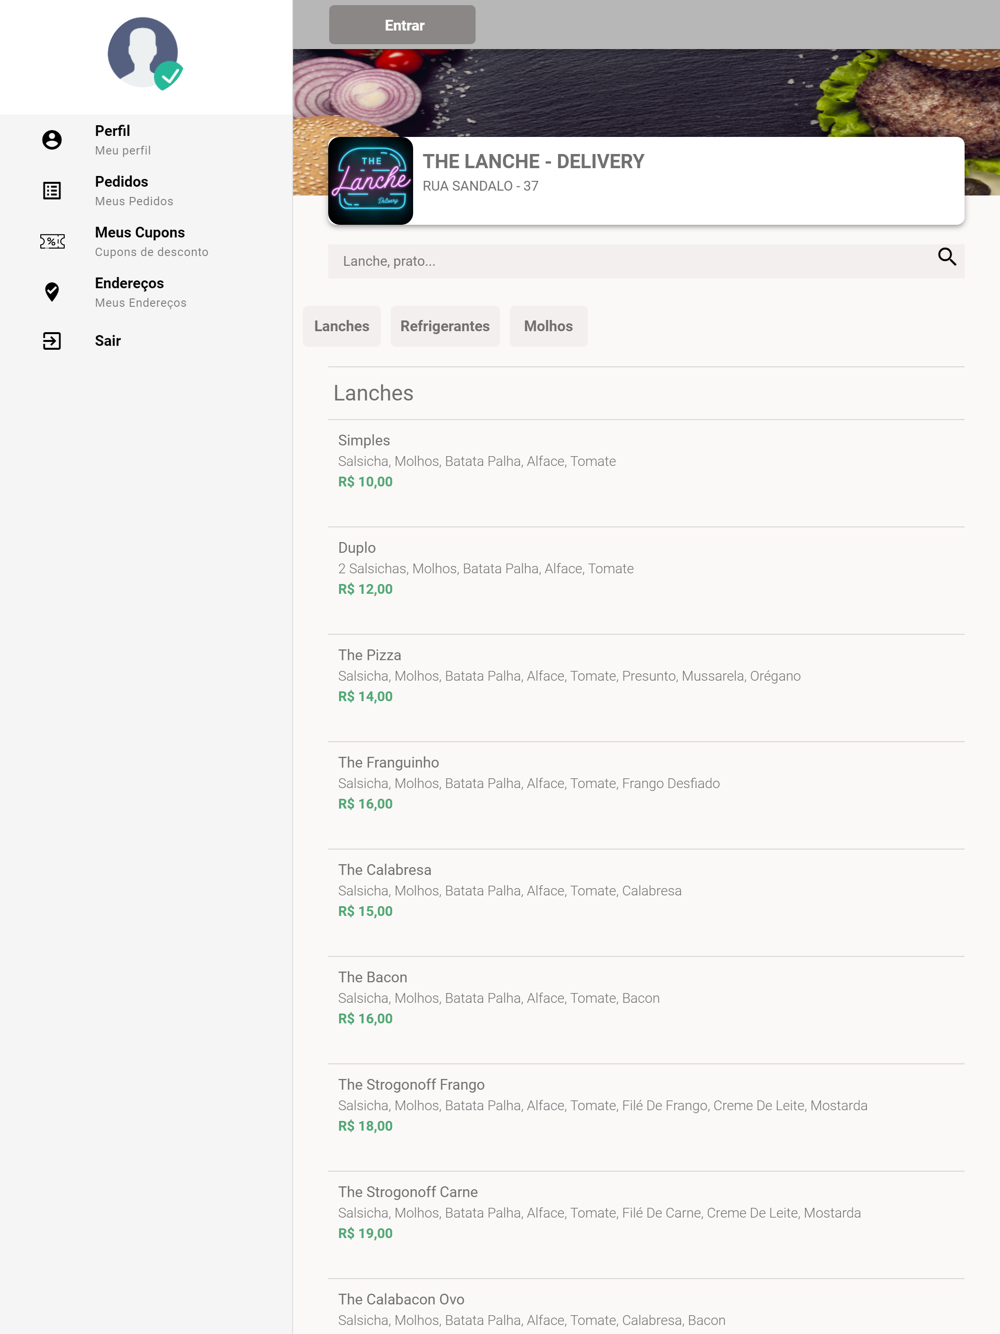This screenshot has width=1000, height=1334.
Task: Click the Lanches section heading
Action: tap(373, 393)
